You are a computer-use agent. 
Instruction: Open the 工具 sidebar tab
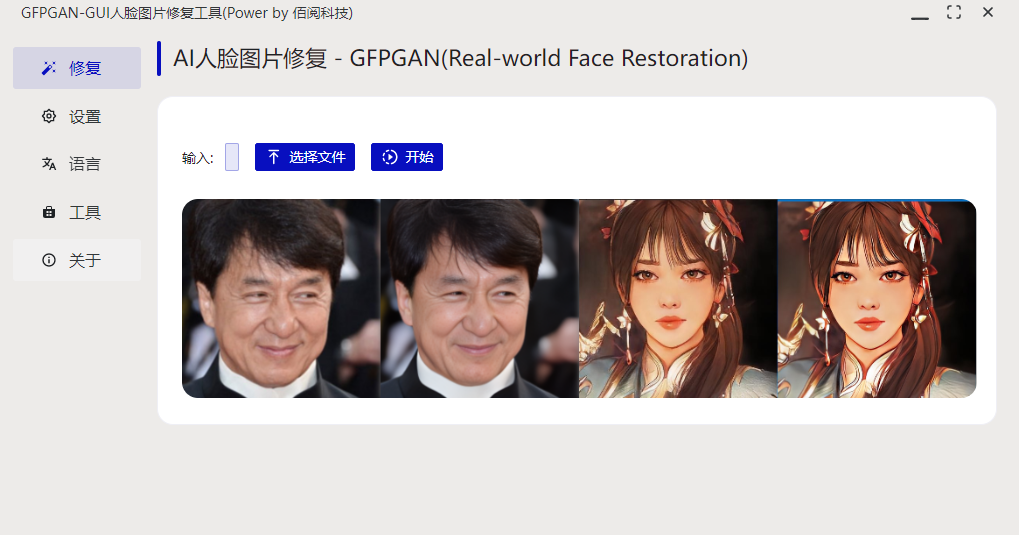(77, 213)
